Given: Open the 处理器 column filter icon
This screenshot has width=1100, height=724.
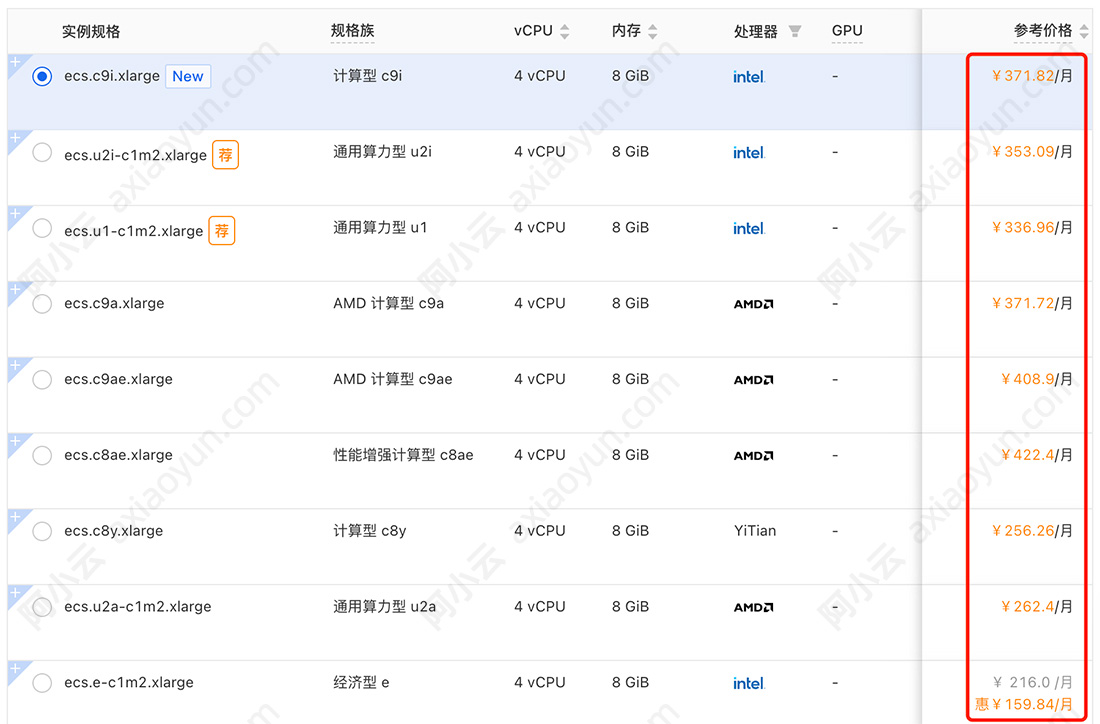Looking at the screenshot, I should pyautogui.click(x=795, y=32).
